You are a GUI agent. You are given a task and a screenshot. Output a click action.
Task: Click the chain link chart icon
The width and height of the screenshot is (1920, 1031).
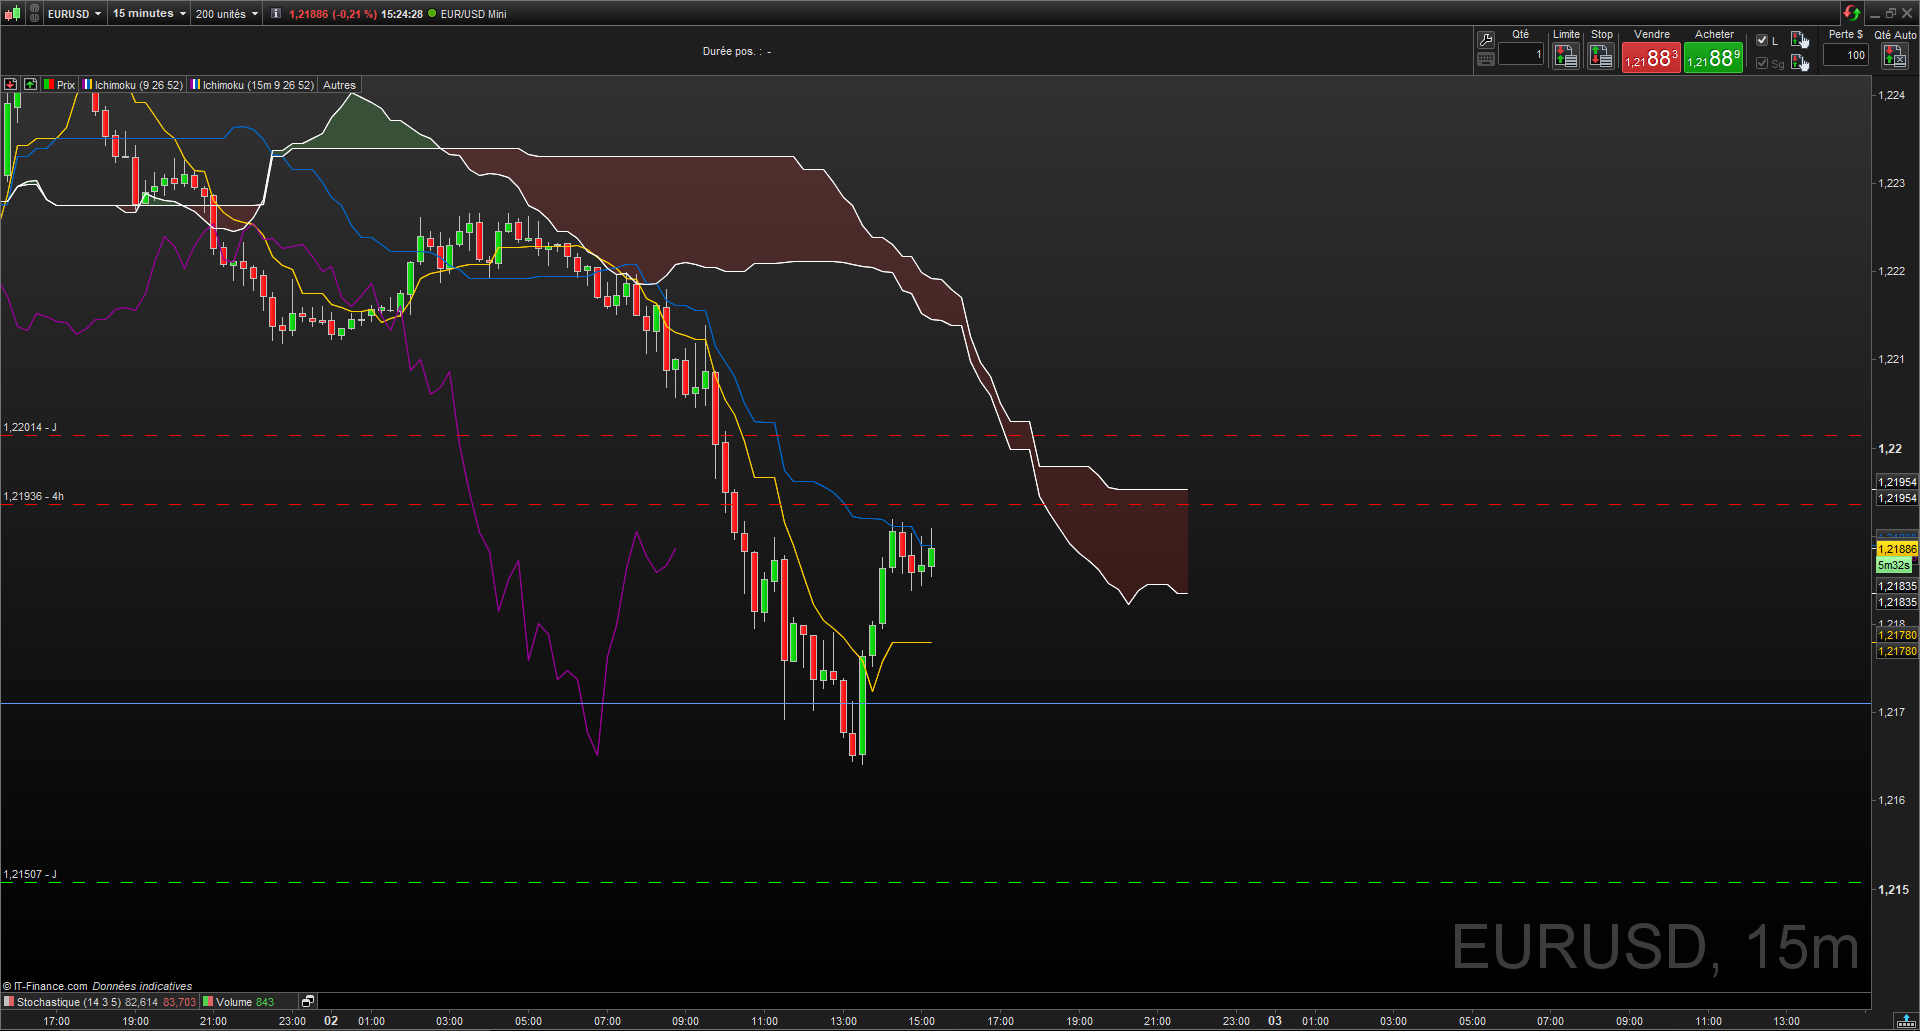tap(34, 14)
